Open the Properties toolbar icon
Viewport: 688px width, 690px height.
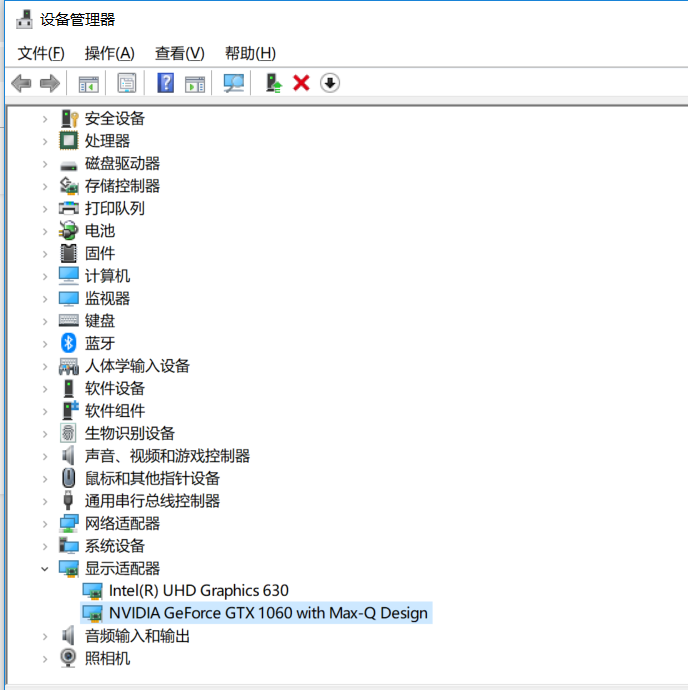(x=127, y=83)
